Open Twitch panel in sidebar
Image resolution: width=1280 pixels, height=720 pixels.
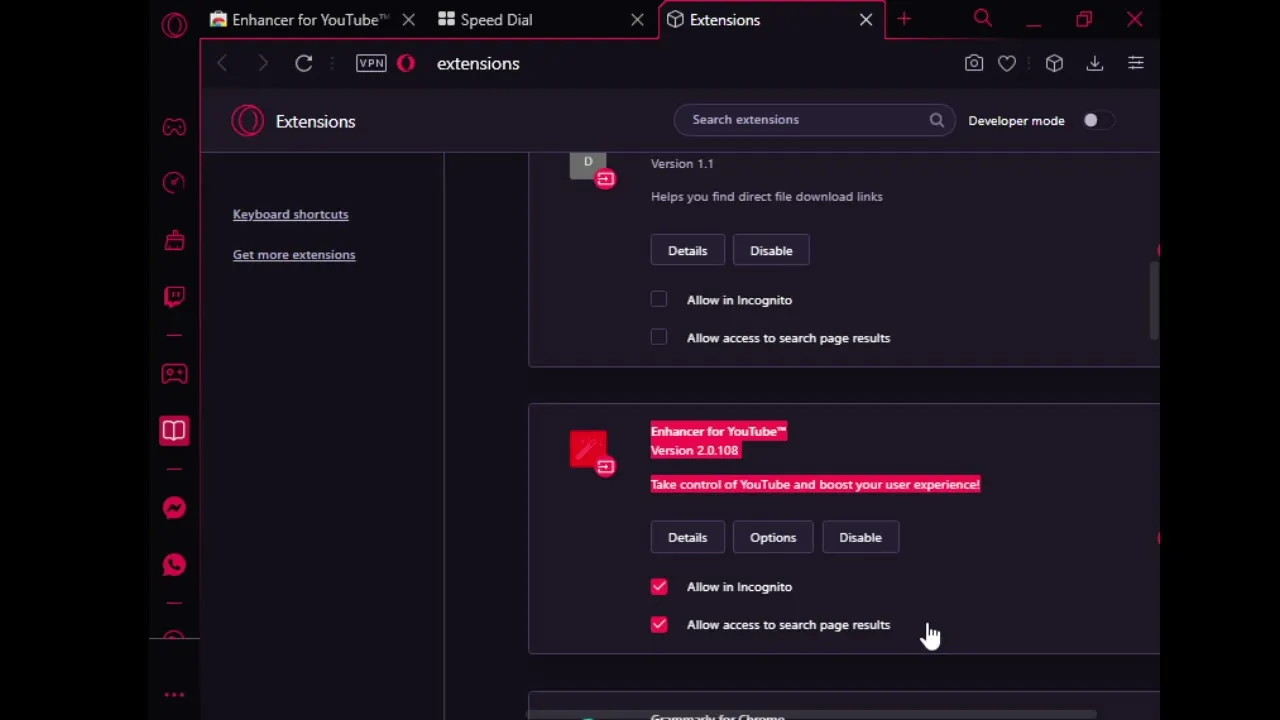[x=174, y=296]
